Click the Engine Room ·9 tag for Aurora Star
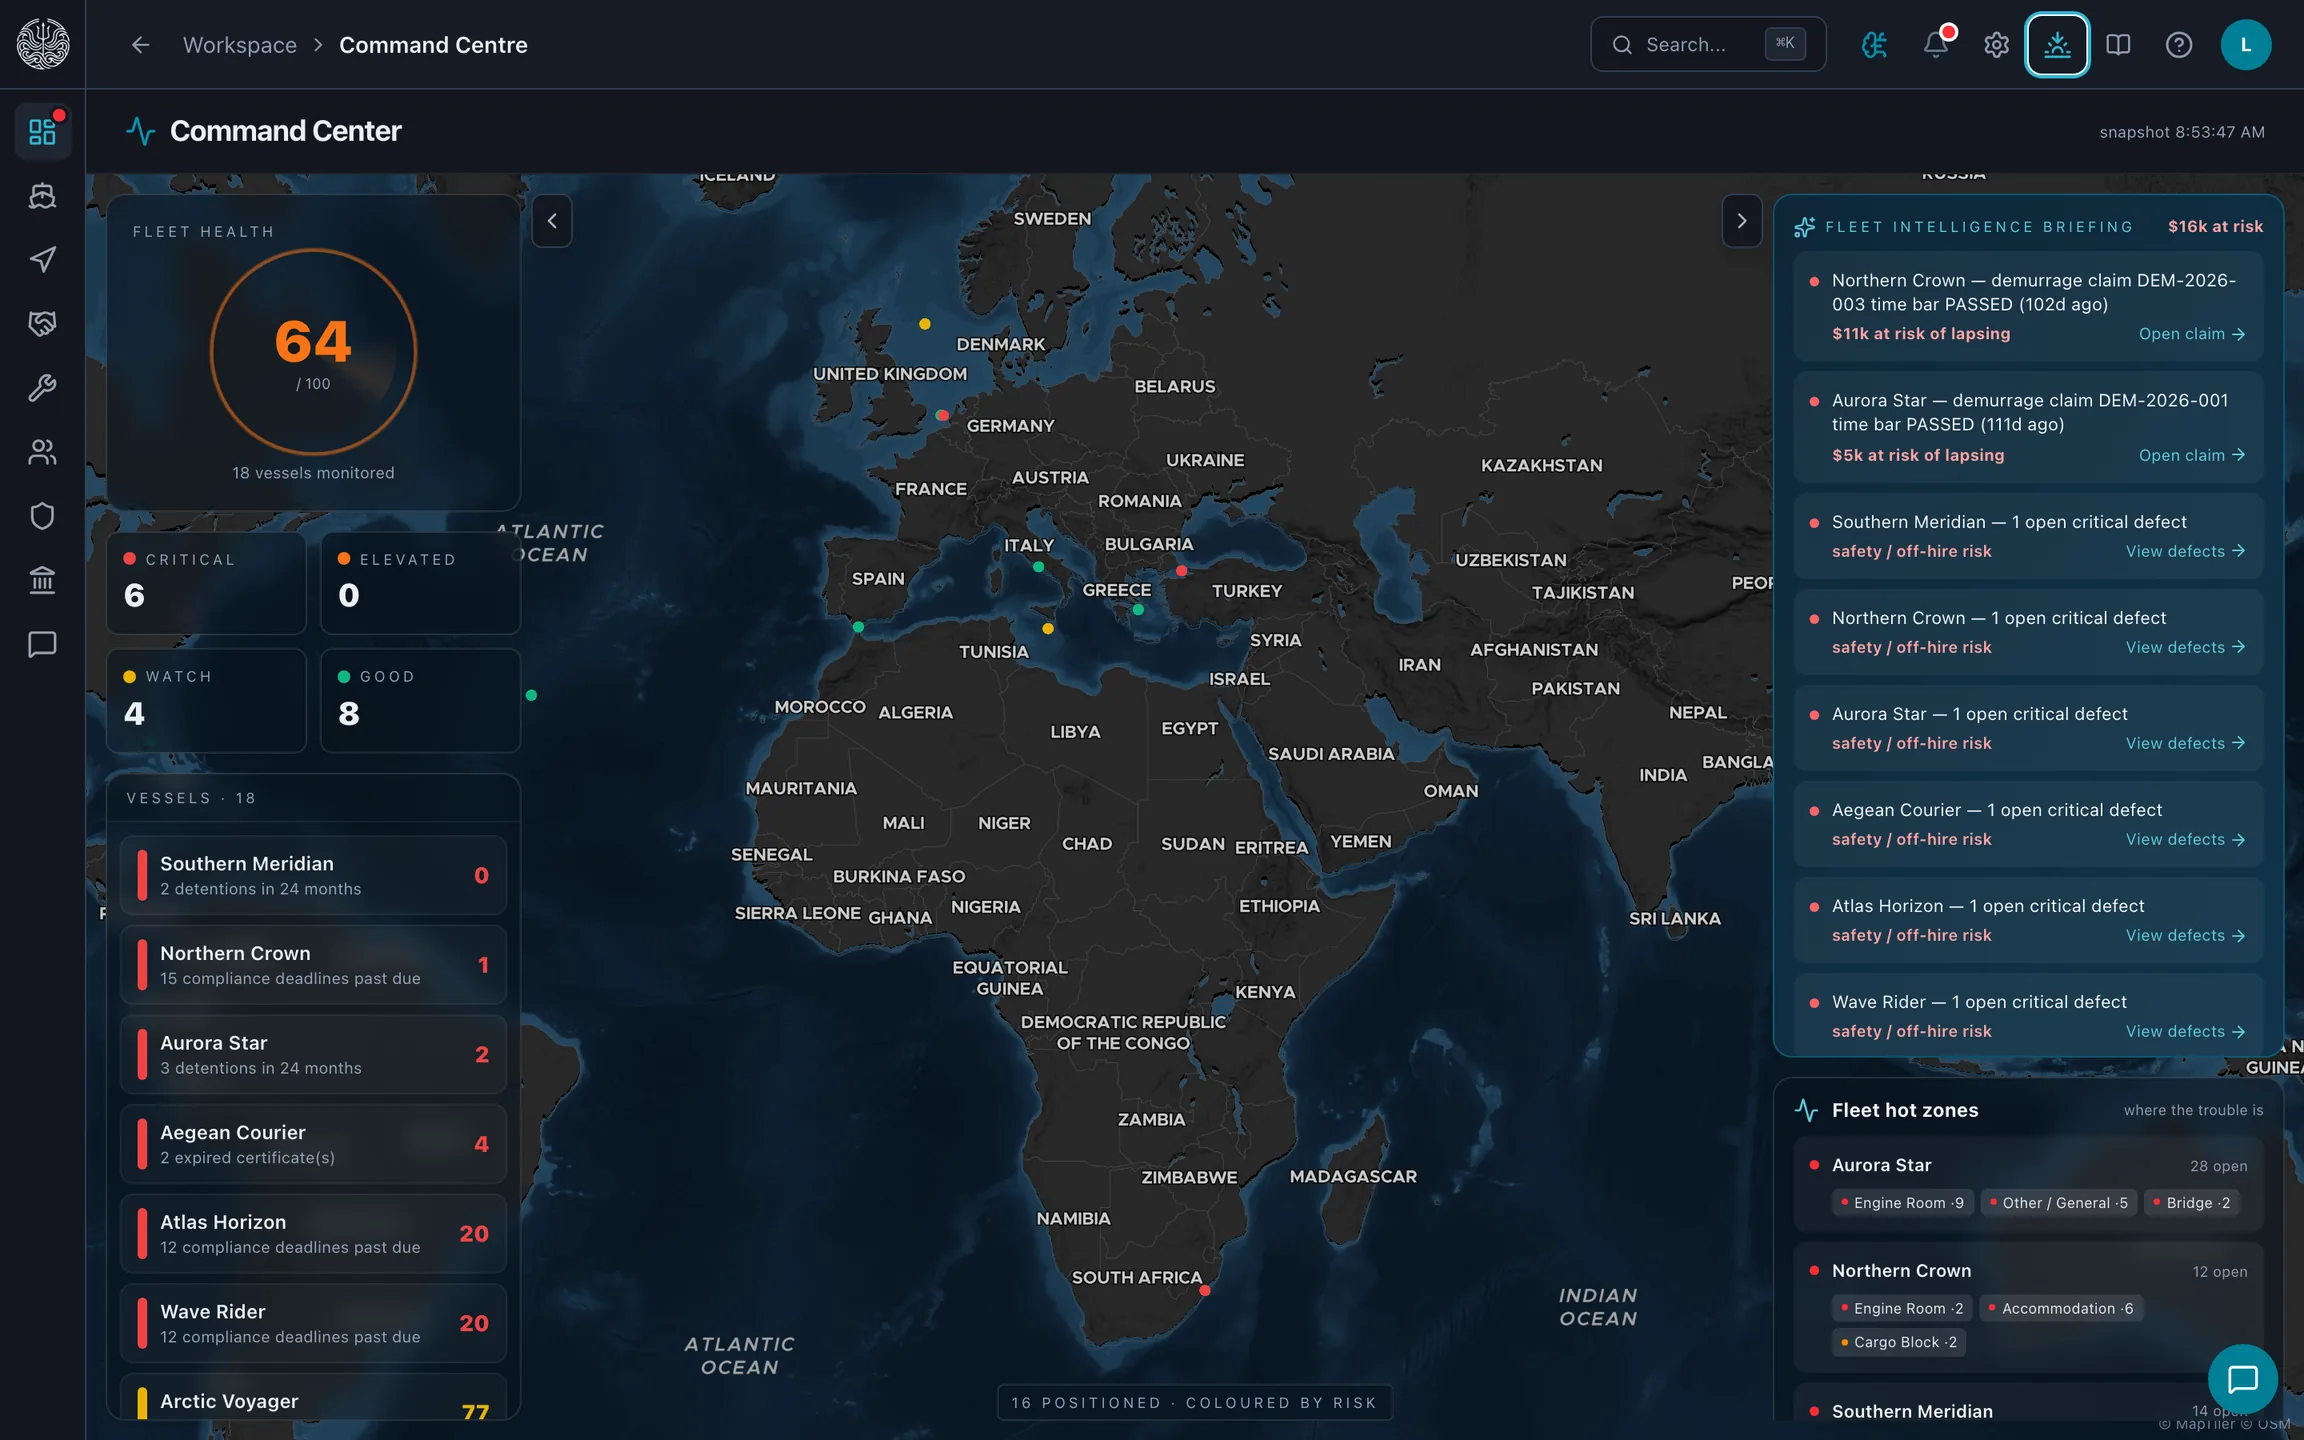The image size is (2304, 1440). click(1902, 1203)
